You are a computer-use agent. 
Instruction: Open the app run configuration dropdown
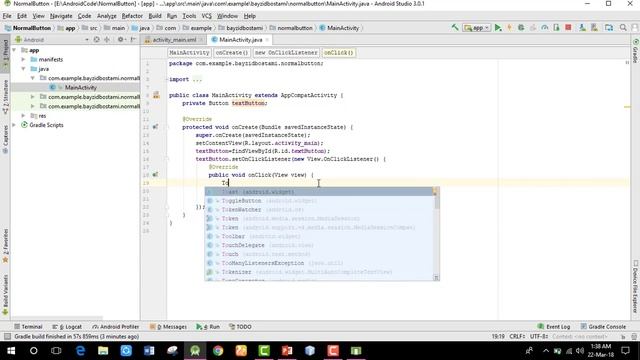click(x=477, y=28)
